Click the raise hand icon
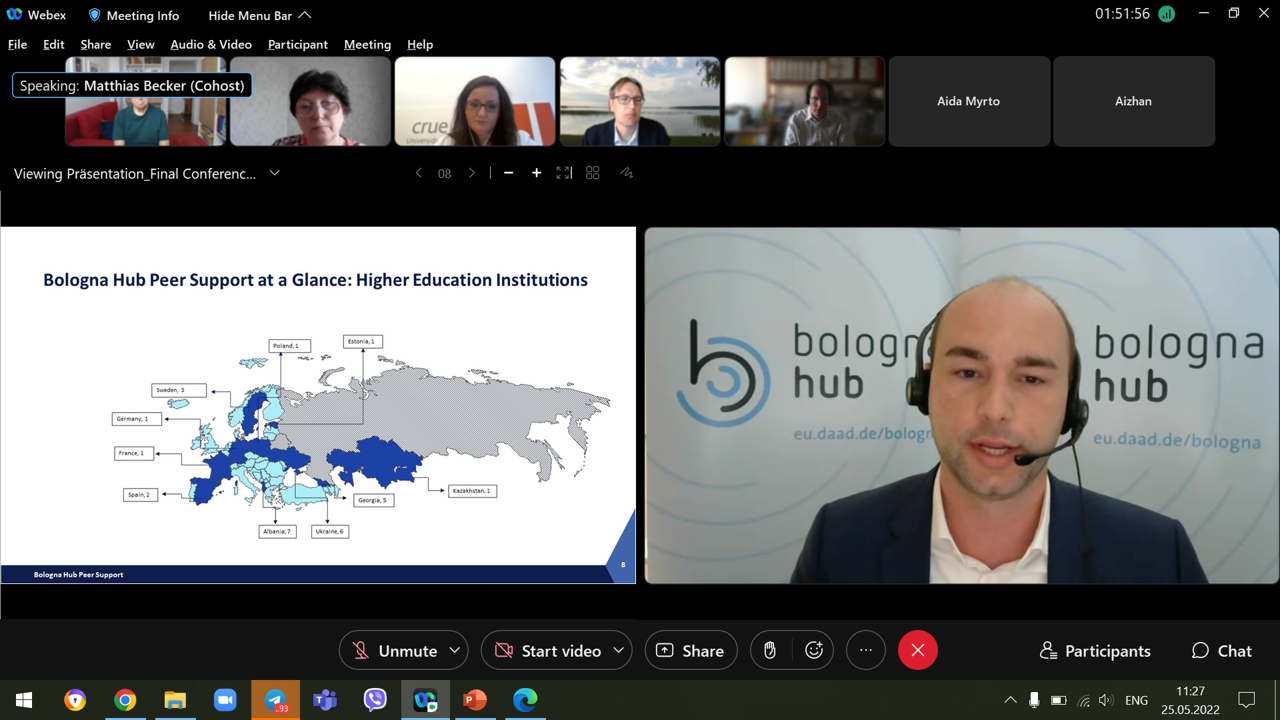Screen dimensions: 1280x720 click(769, 650)
